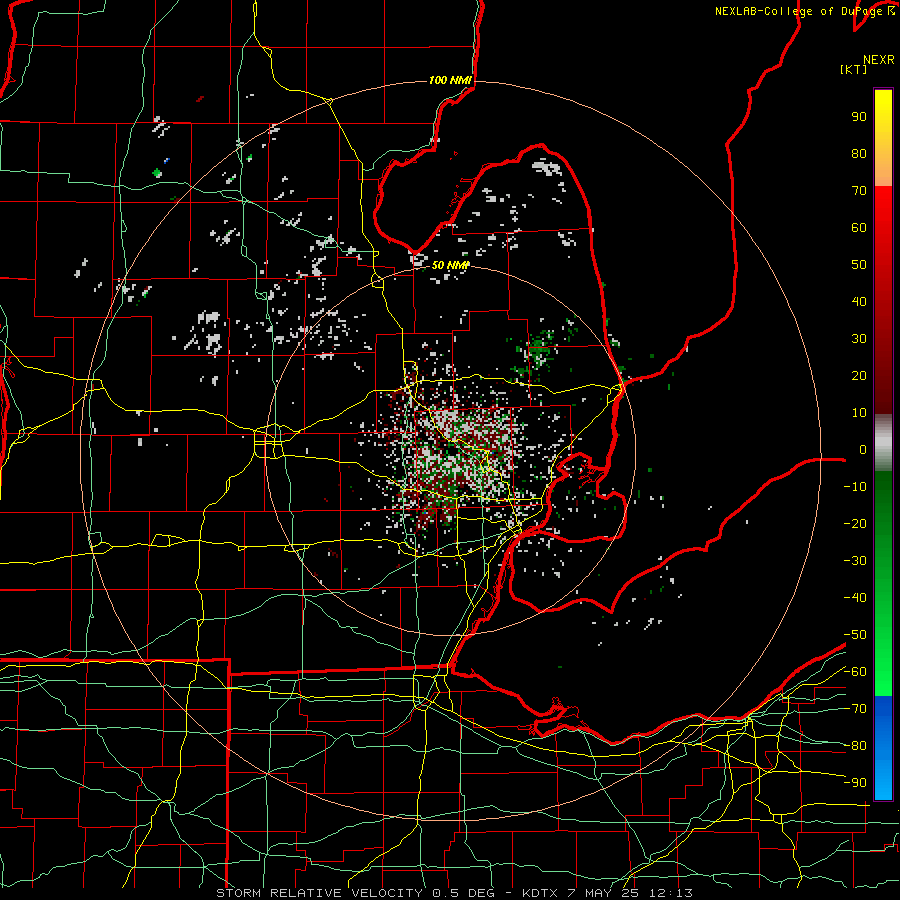Click the NEXR label above the color scale

[879, 60]
